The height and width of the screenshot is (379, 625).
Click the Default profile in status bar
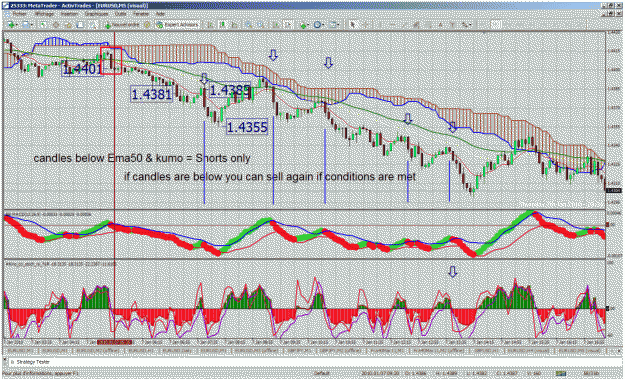pyautogui.click(x=322, y=373)
